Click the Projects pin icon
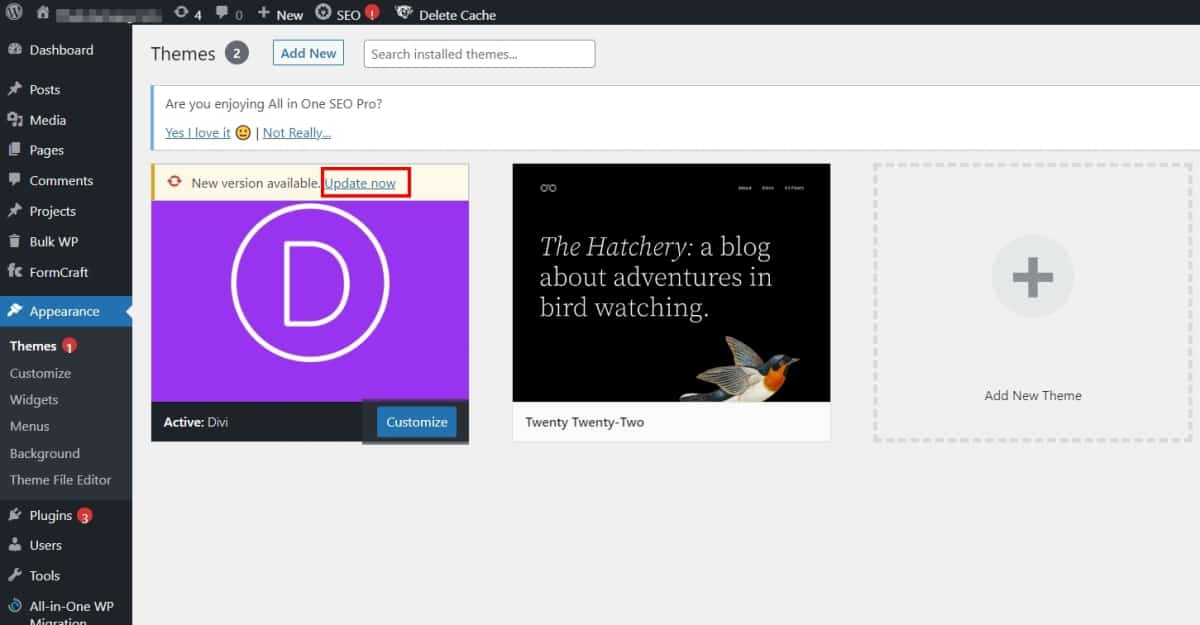Viewport: 1200px width, 625px height. (14, 211)
